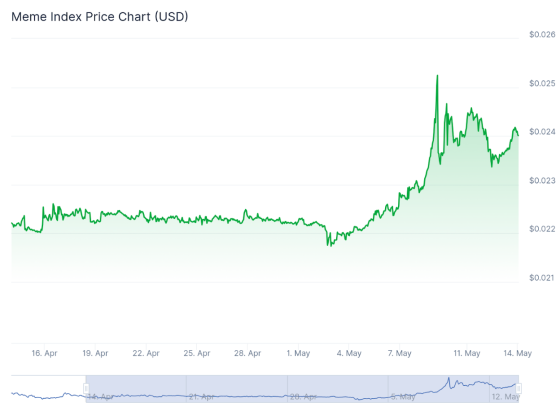
Task: Click the $0.024 price axis label
Action: click(x=542, y=132)
